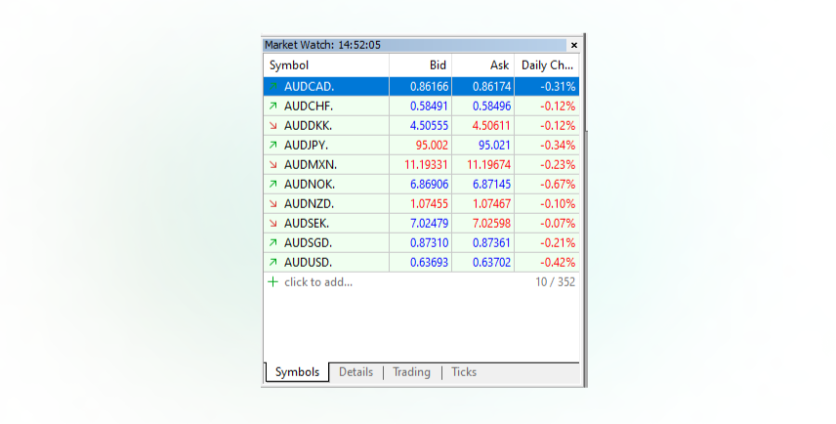This screenshot has width=836, height=424.
Task: Activate the Symbols tab
Action: (297, 372)
